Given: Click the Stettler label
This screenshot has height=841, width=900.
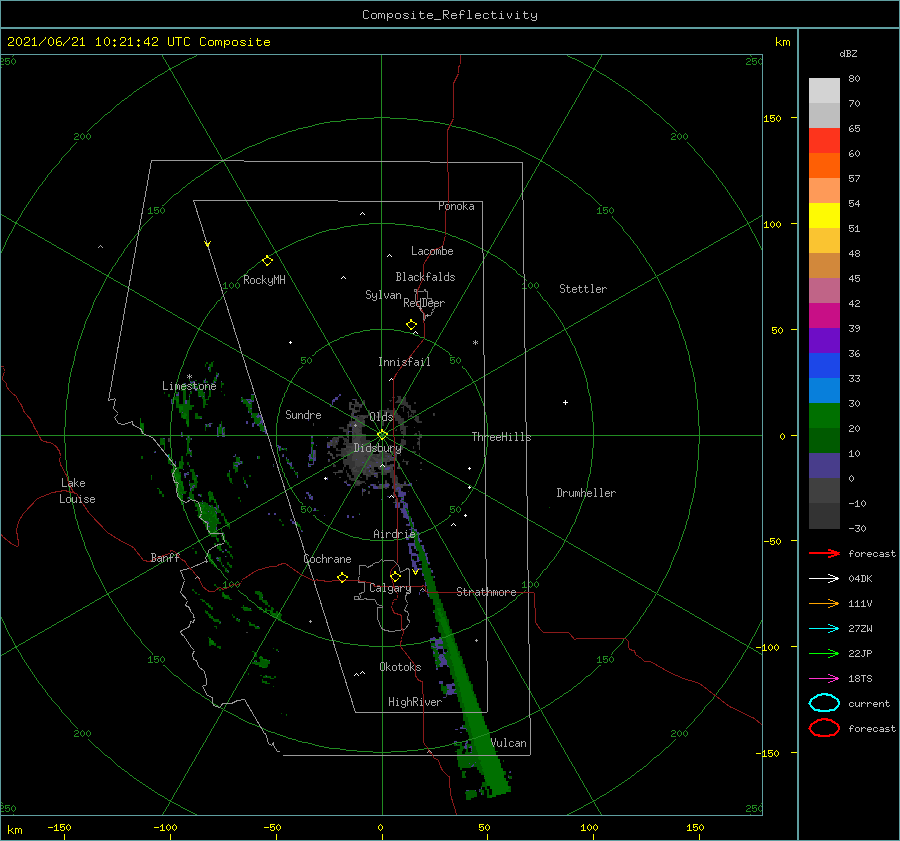Looking at the screenshot, I should [583, 289].
